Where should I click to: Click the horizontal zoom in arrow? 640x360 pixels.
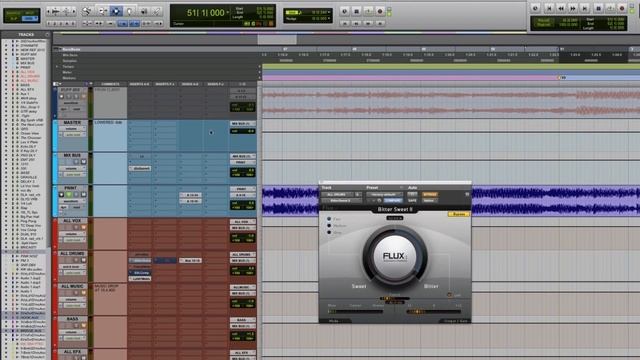pos(73,11)
